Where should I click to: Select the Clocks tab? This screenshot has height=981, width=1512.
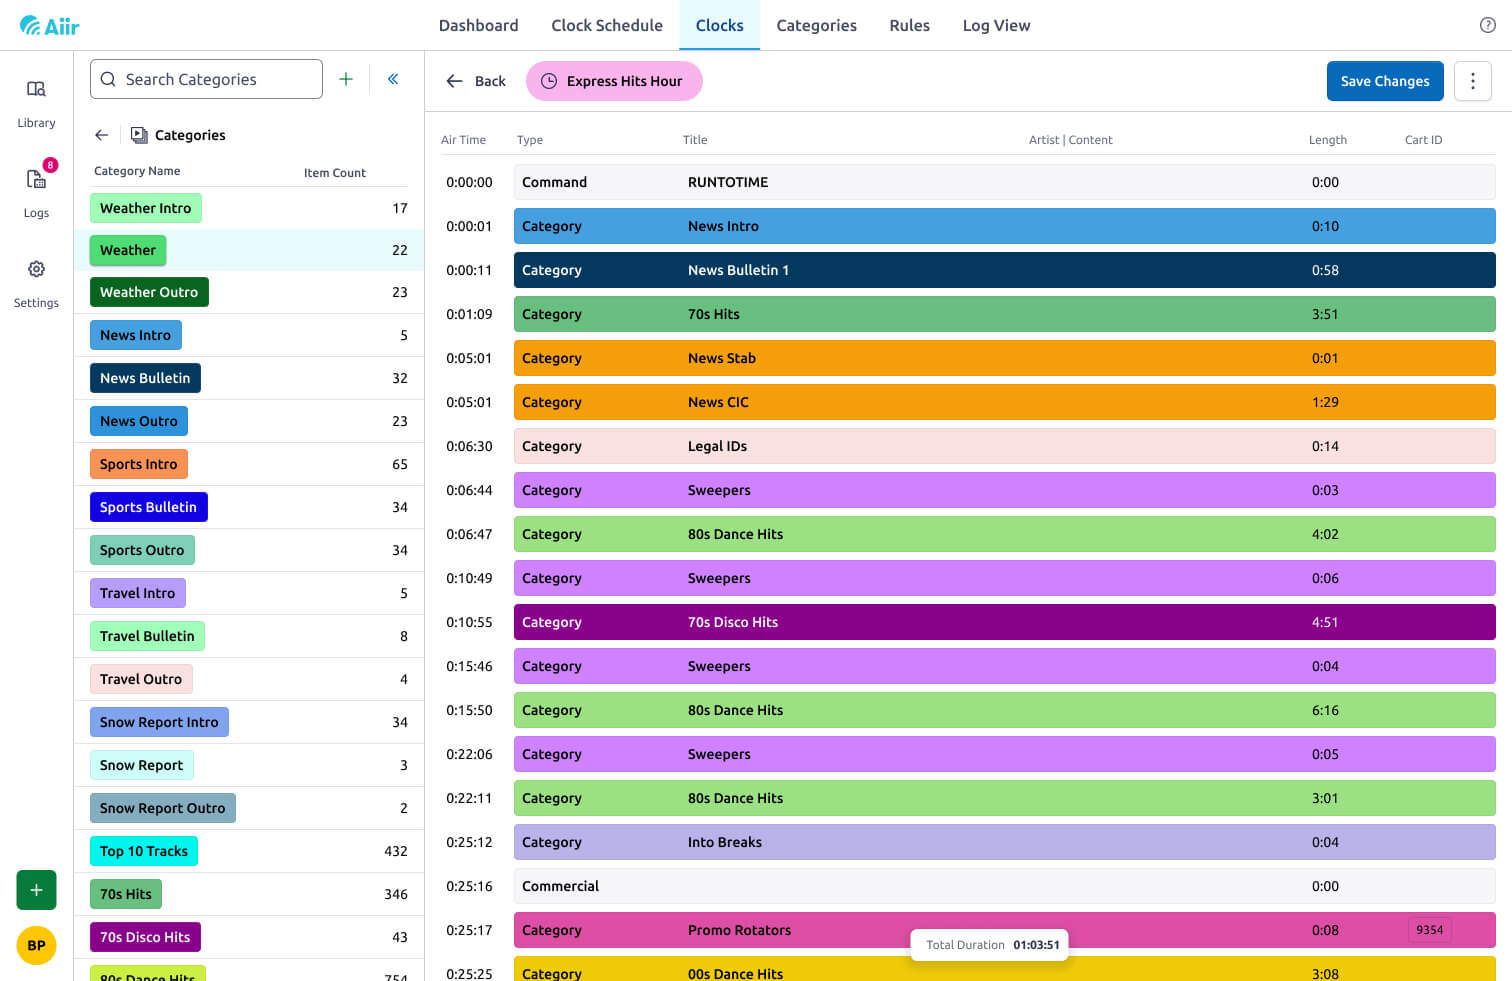(x=720, y=25)
